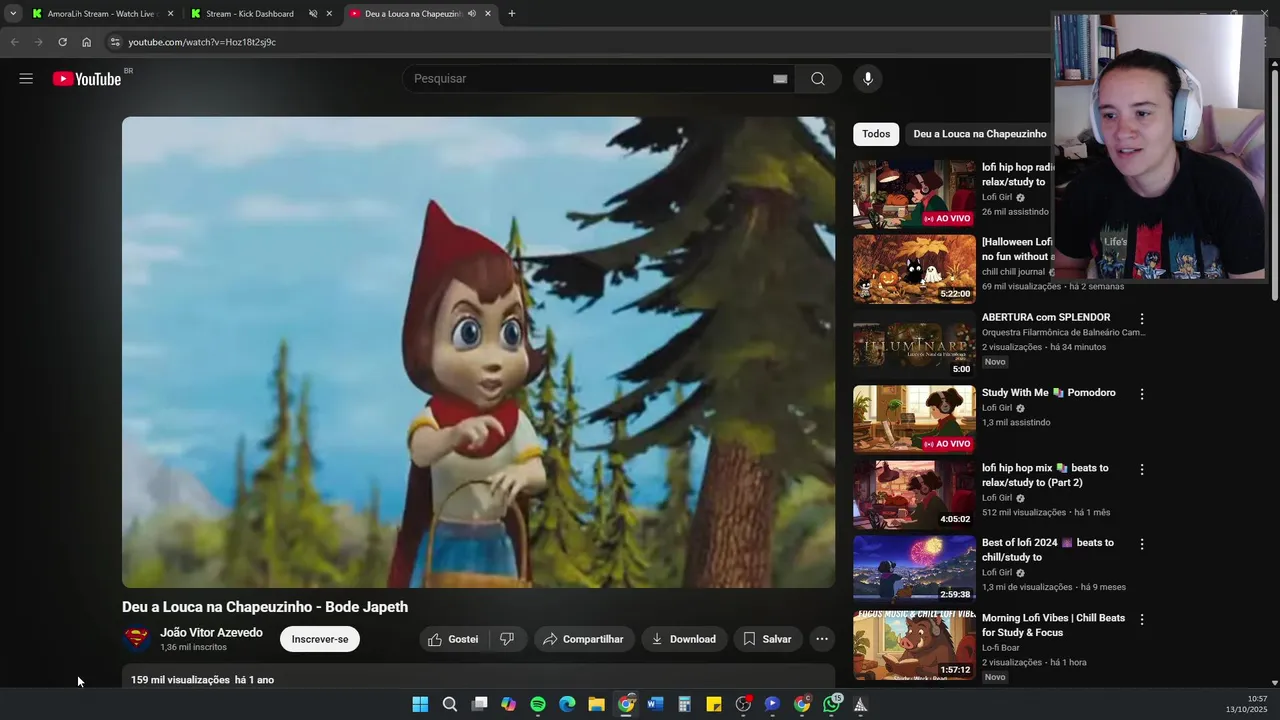Screen dimensions: 1280x720
Task: Click João Vitor Azevedo channel avatar
Action: coord(136,639)
